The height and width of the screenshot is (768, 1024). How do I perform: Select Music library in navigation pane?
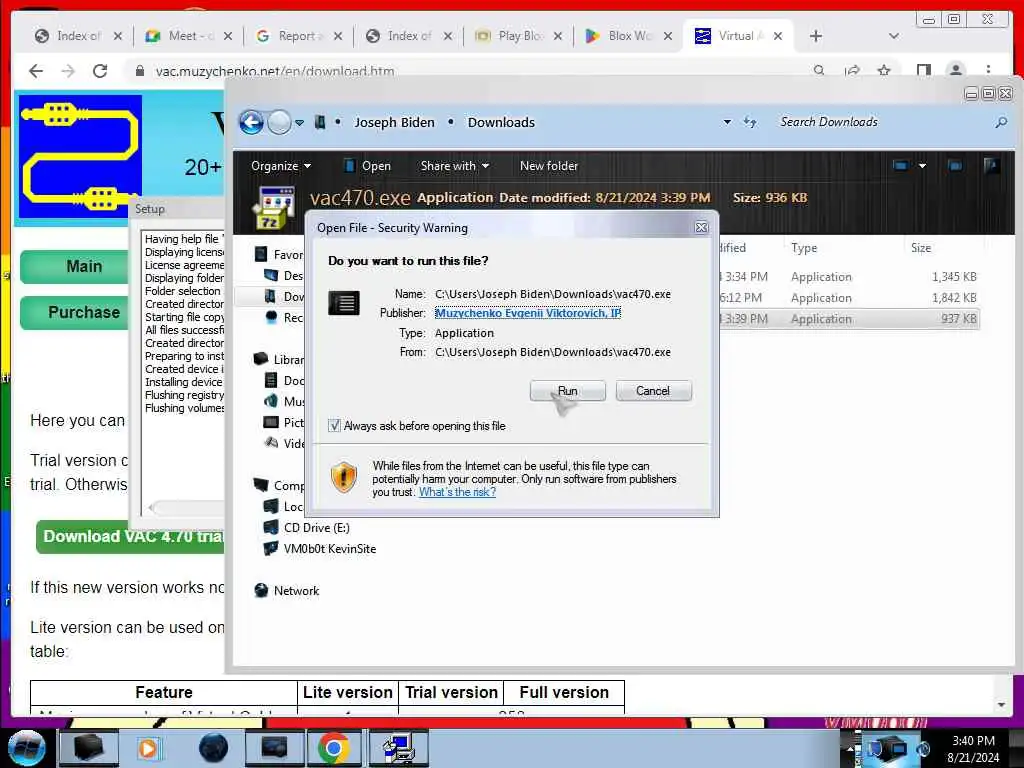click(x=285, y=401)
